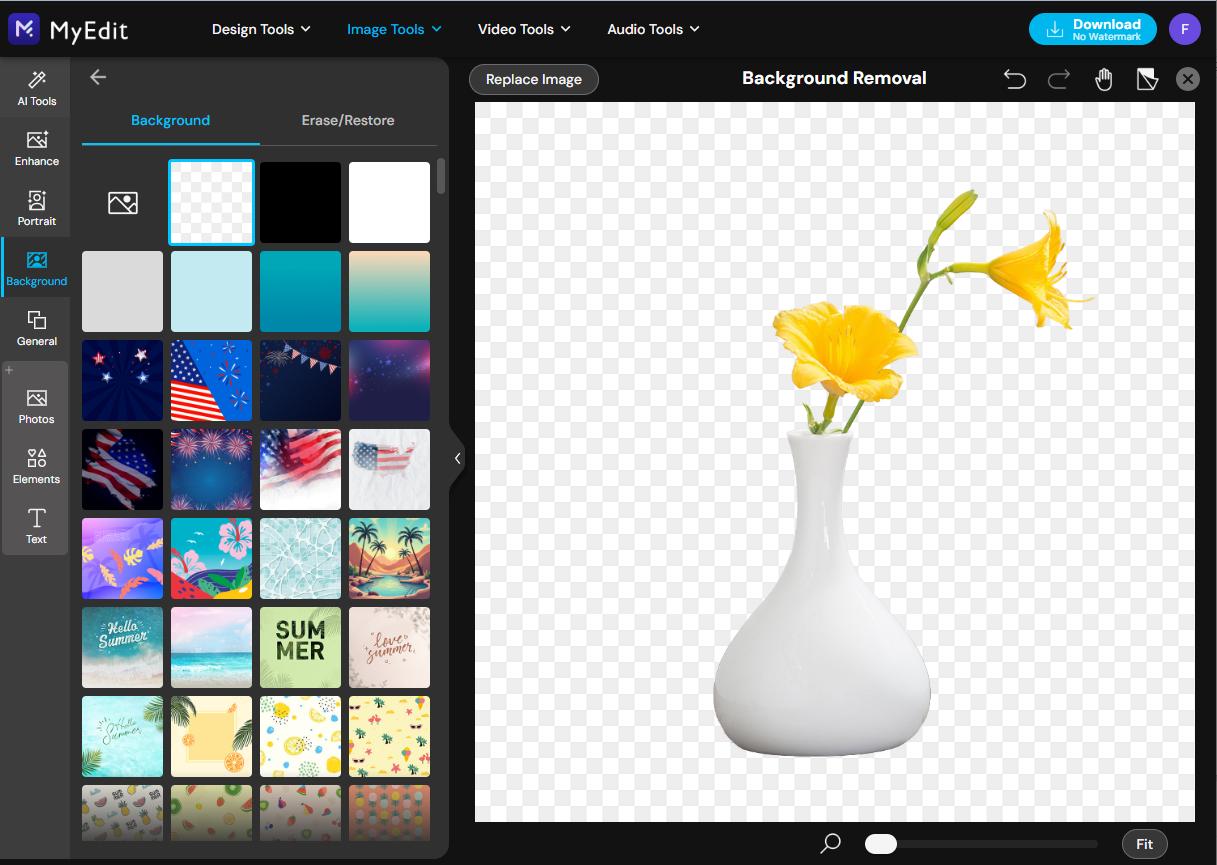Select the Portrait tools icon
This screenshot has width=1217, height=865.
(35, 207)
